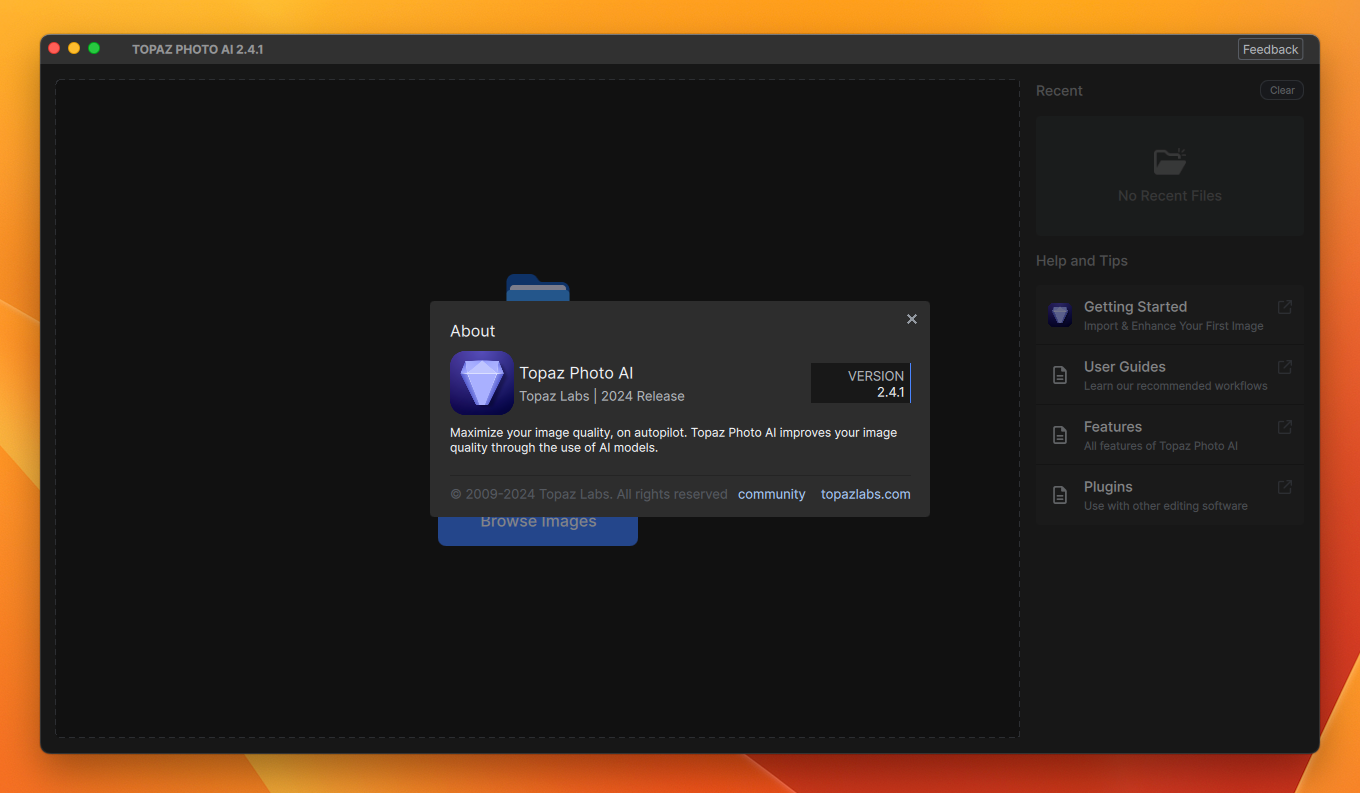Click the blue folder icon behind dialog

pyautogui.click(x=538, y=287)
